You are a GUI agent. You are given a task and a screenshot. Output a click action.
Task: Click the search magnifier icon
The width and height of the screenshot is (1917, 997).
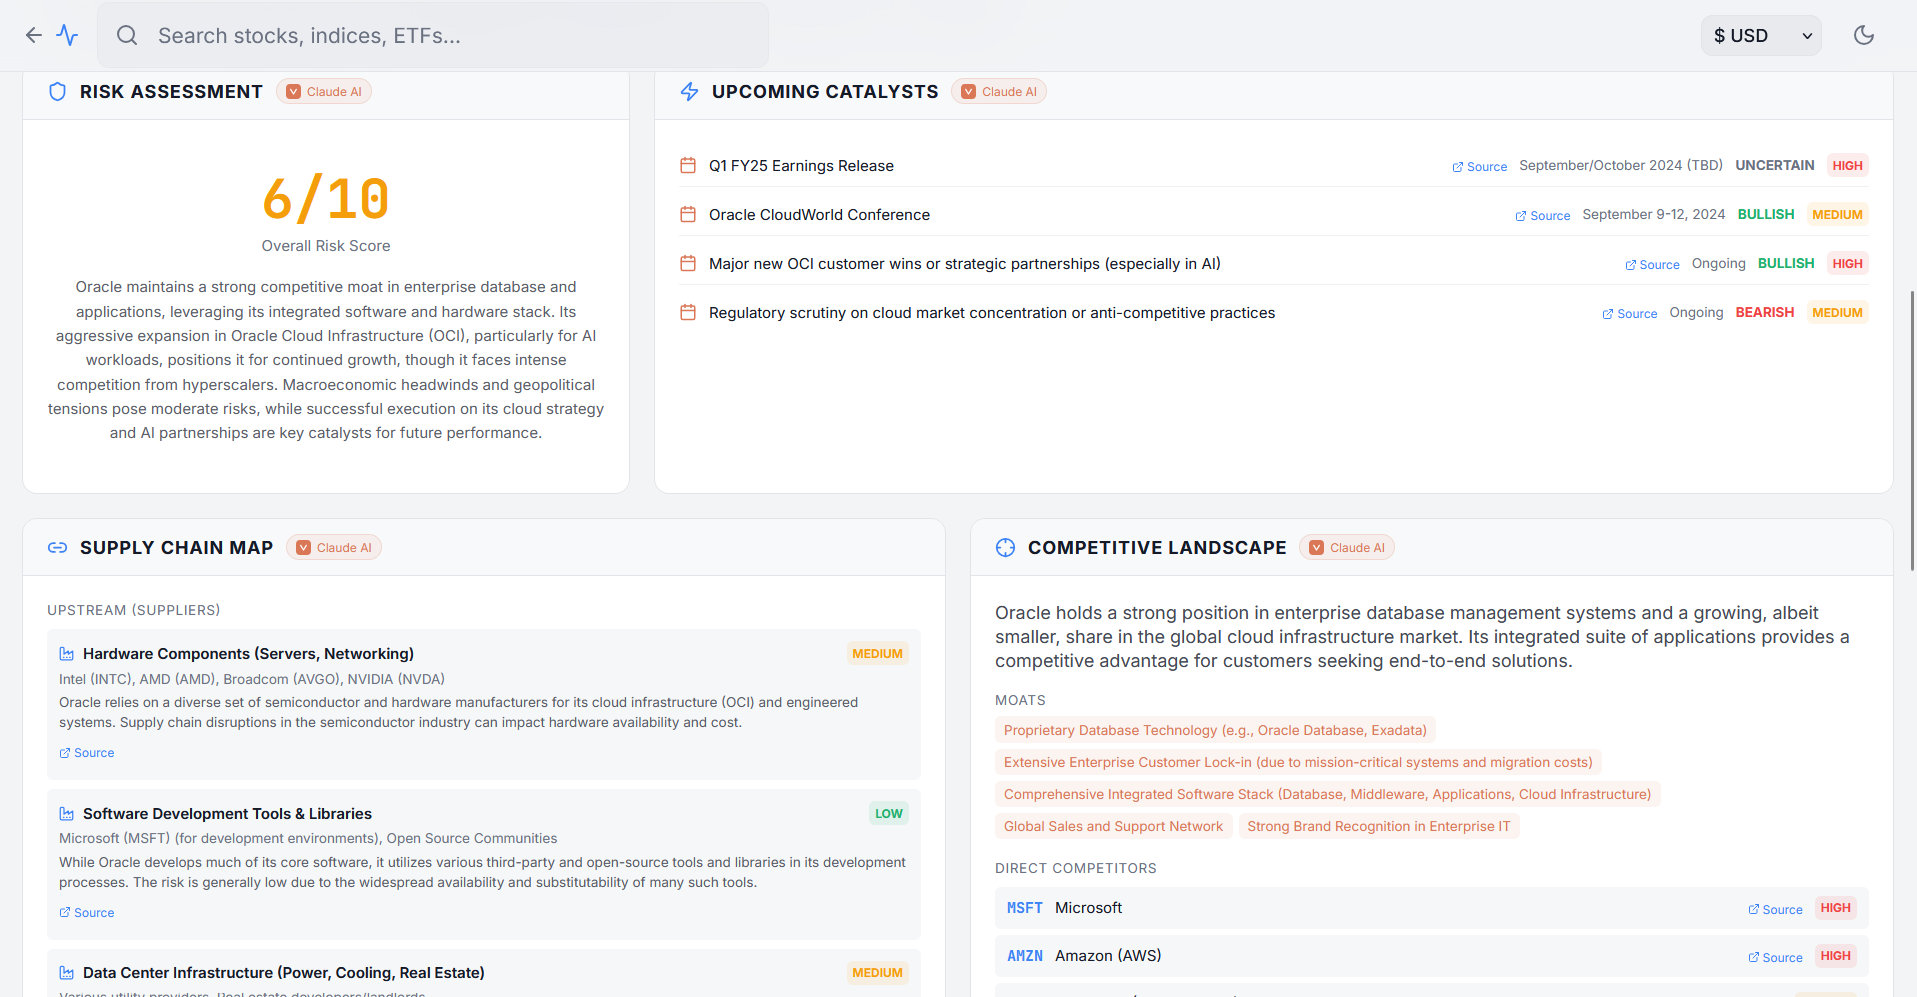[127, 35]
